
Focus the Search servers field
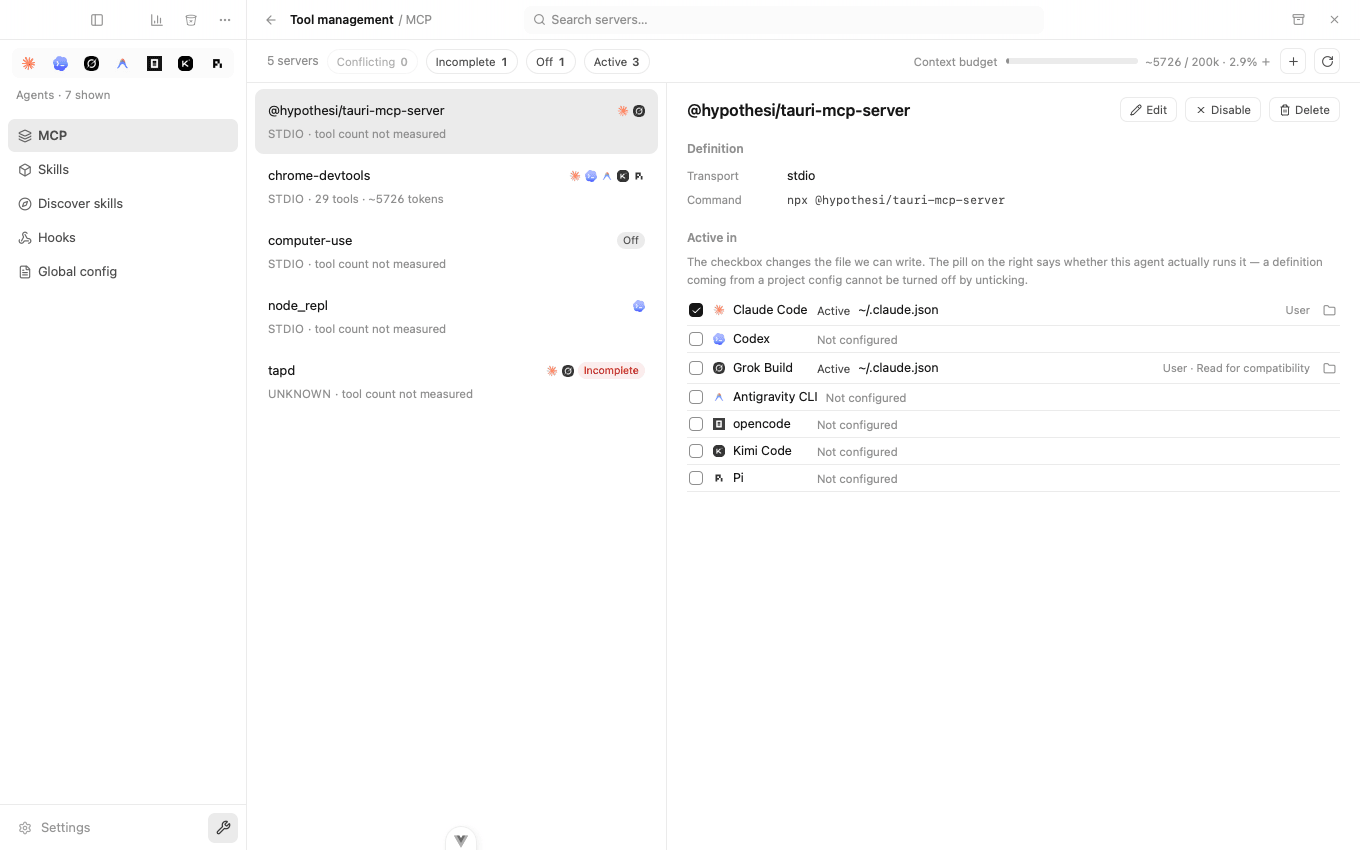click(784, 20)
